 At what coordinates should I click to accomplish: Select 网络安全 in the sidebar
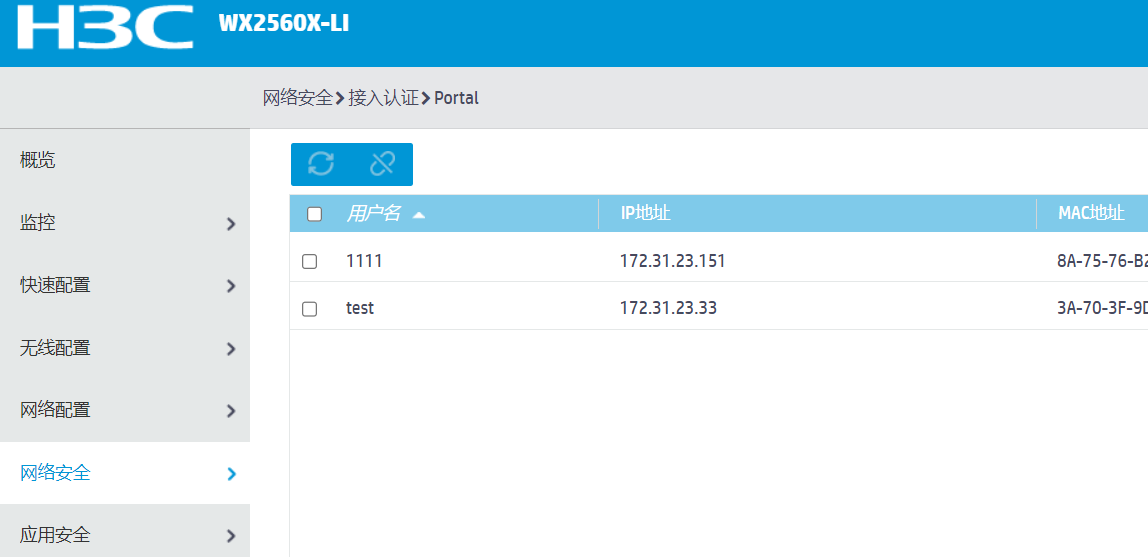point(56,473)
